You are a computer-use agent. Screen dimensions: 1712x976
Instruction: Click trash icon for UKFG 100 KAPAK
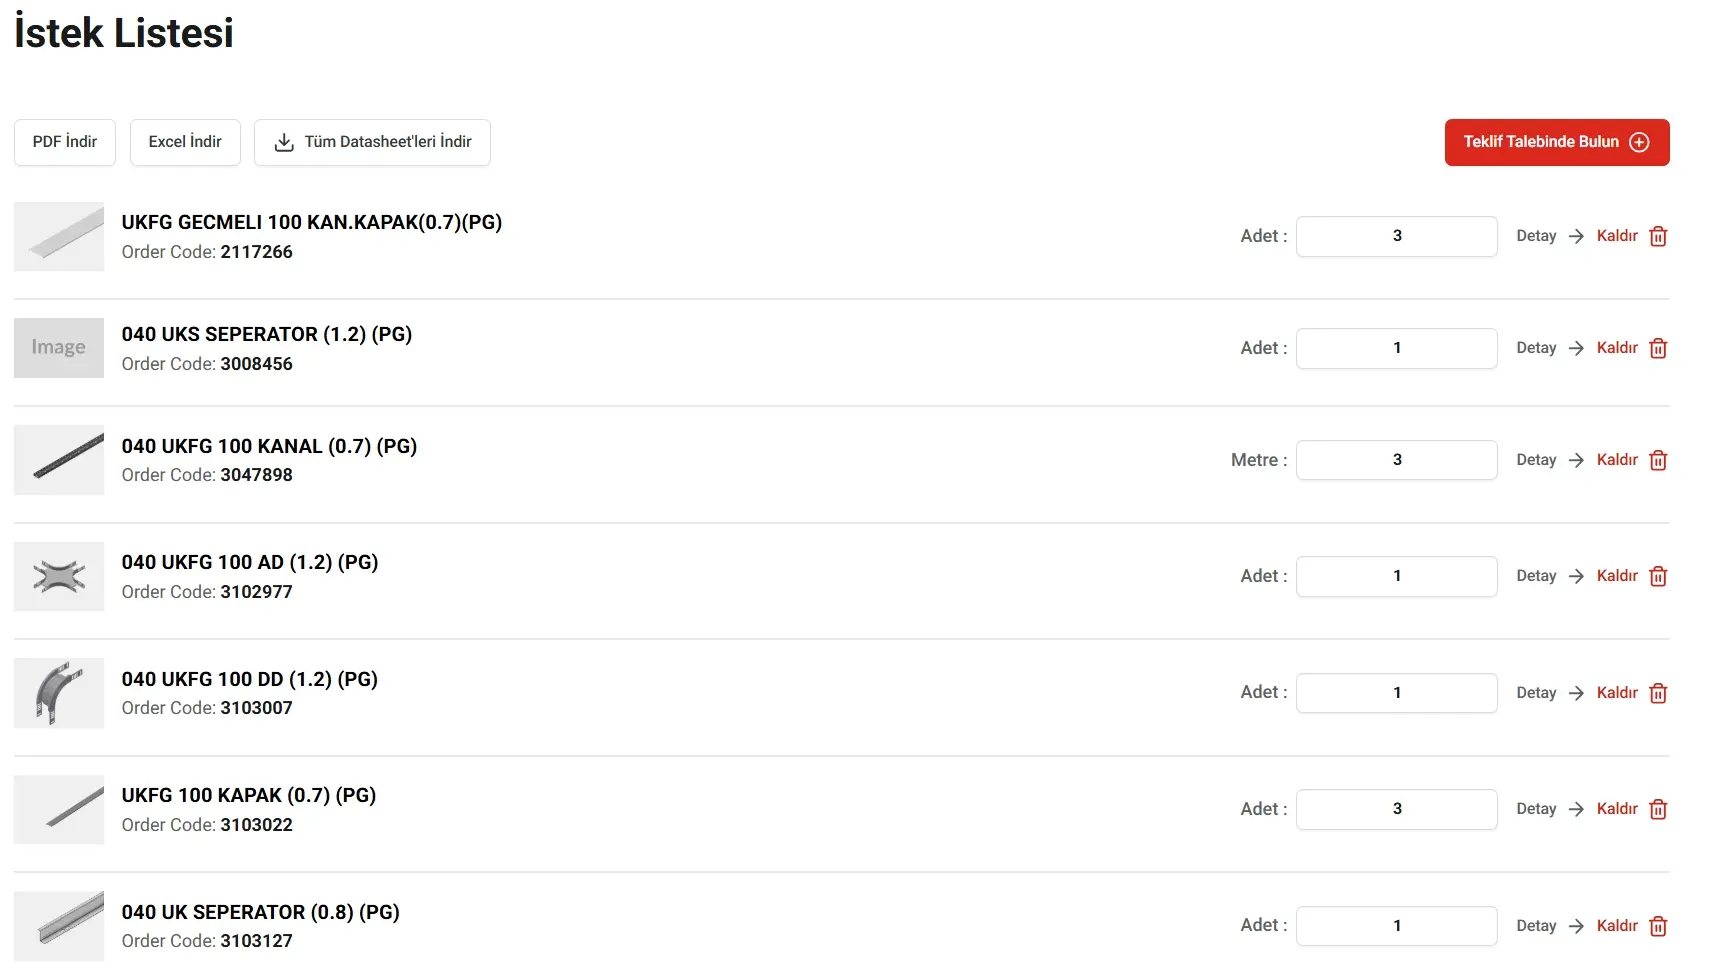[1658, 810]
